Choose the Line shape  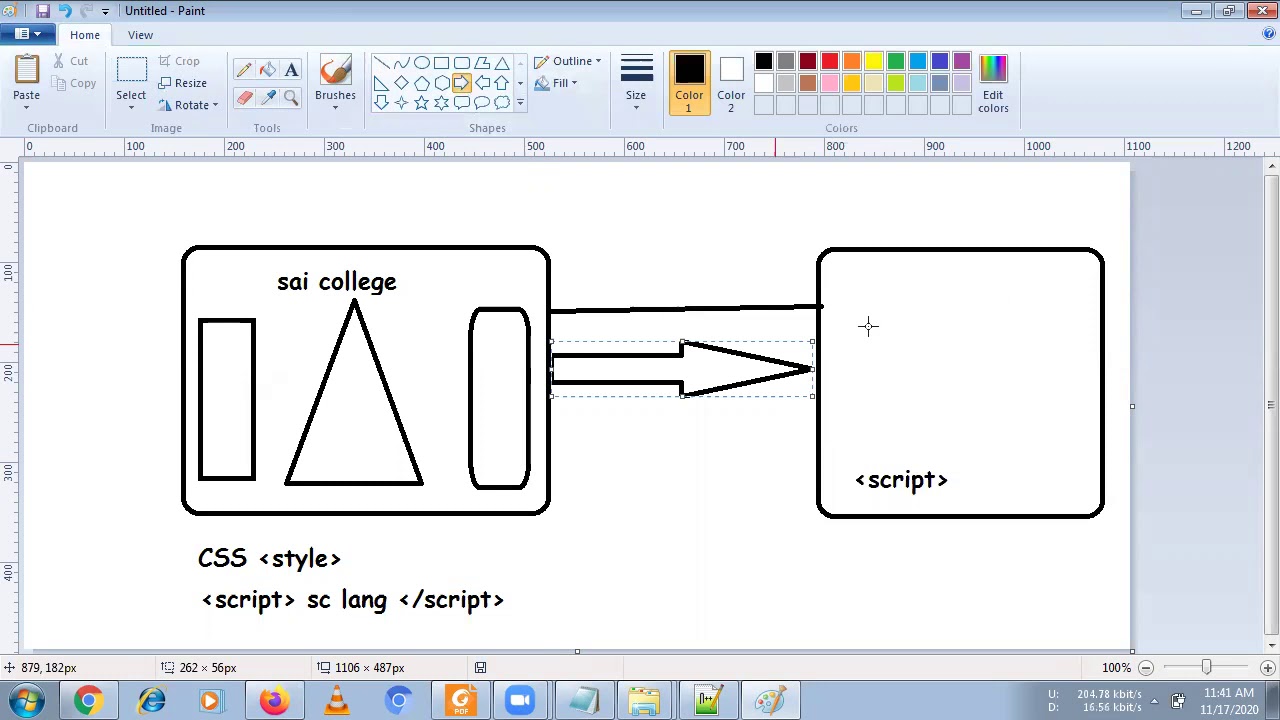[381, 63]
